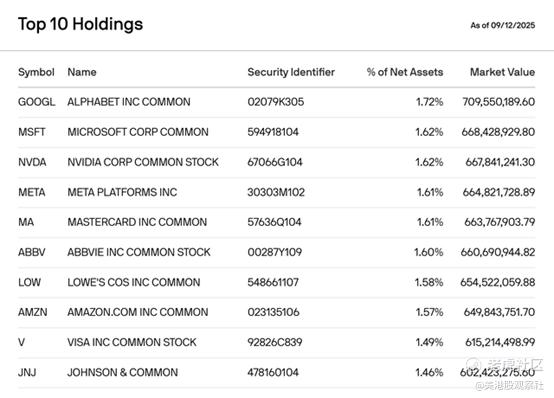The width and height of the screenshot is (554, 398).
Task: Open MASTERCARD INC COMMON holding
Action: [137, 222]
